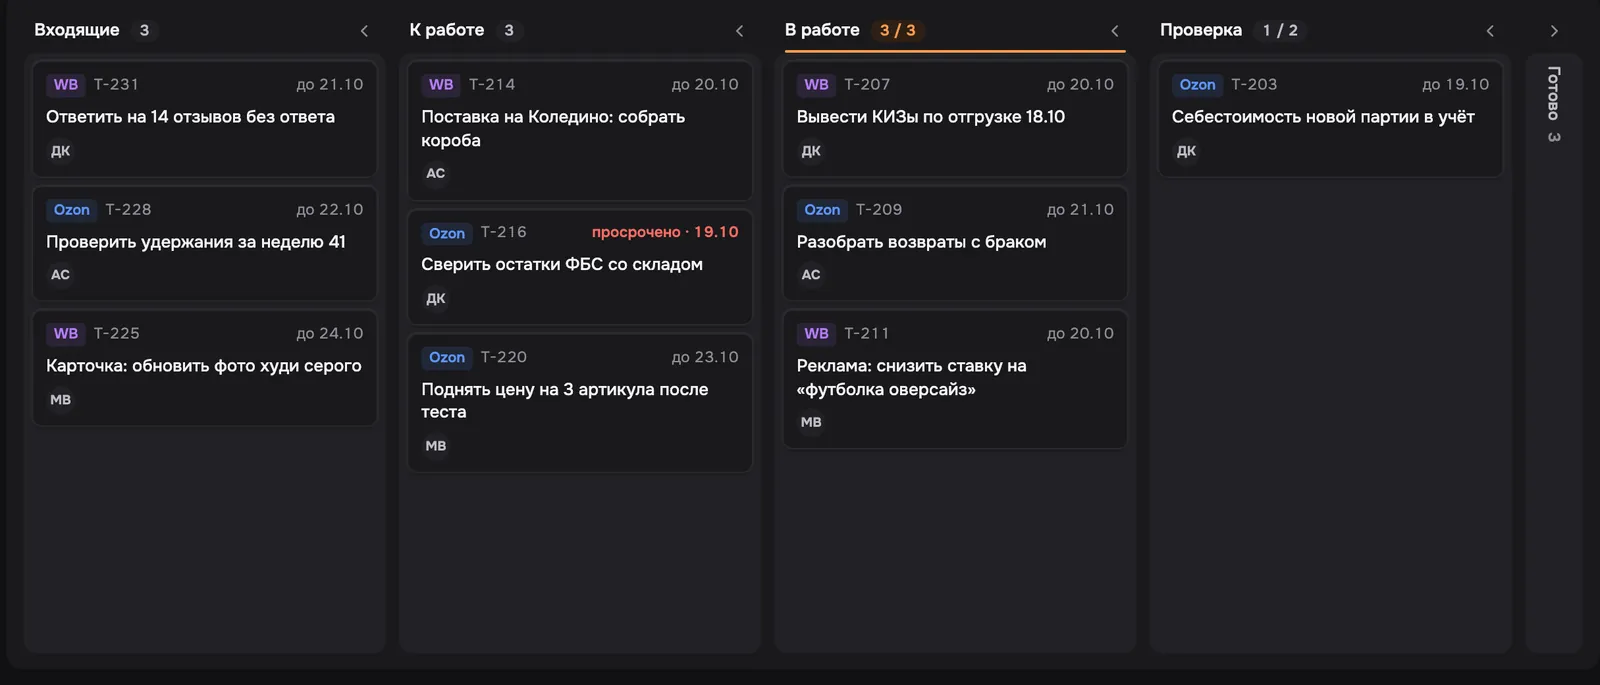Viewport: 1600px width, 685px height.
Task: Open card Ответить на 14 отзывов без ответа
Action: point(205,119)
